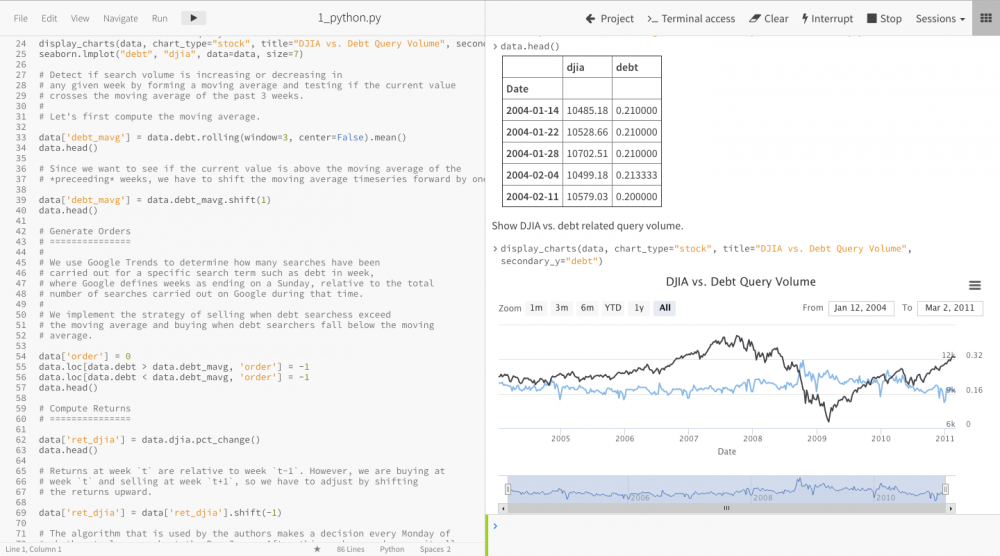Open Terminal access
The height and width of the screenshot is (556, 1000).
pyautogui.click(x=691, y=18)
